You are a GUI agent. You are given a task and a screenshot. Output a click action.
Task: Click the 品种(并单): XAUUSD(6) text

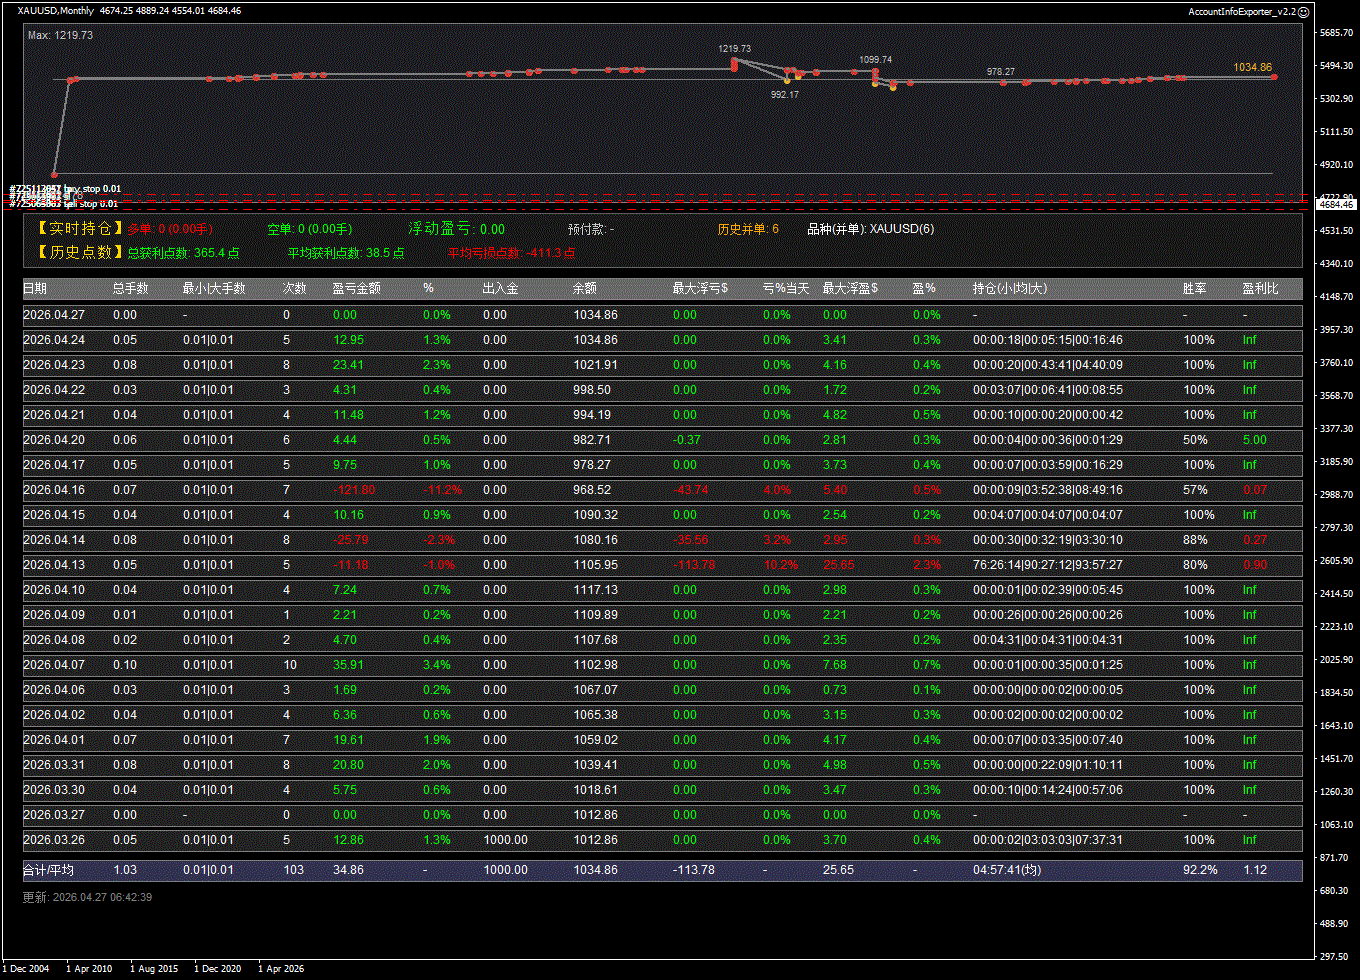[870, 229]
